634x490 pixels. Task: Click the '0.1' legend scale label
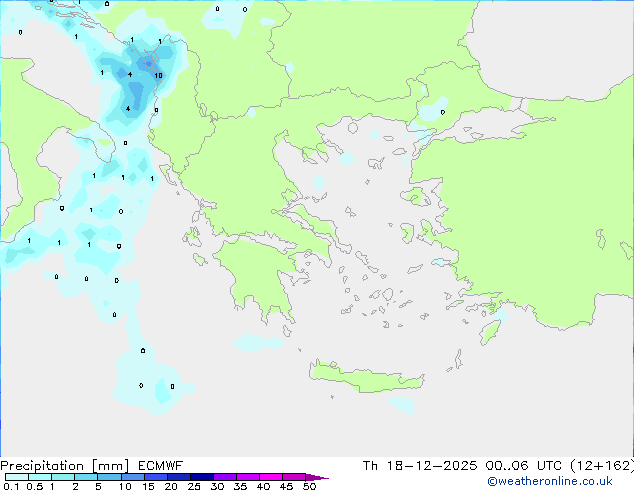[x=11, y=486]
